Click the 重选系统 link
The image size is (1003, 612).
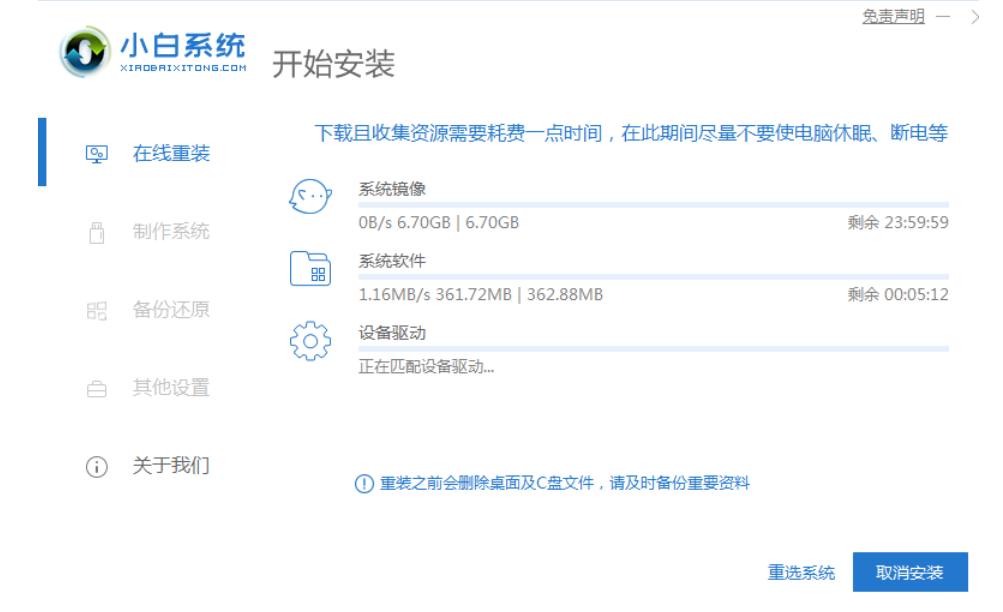click(x=801, y=573)
